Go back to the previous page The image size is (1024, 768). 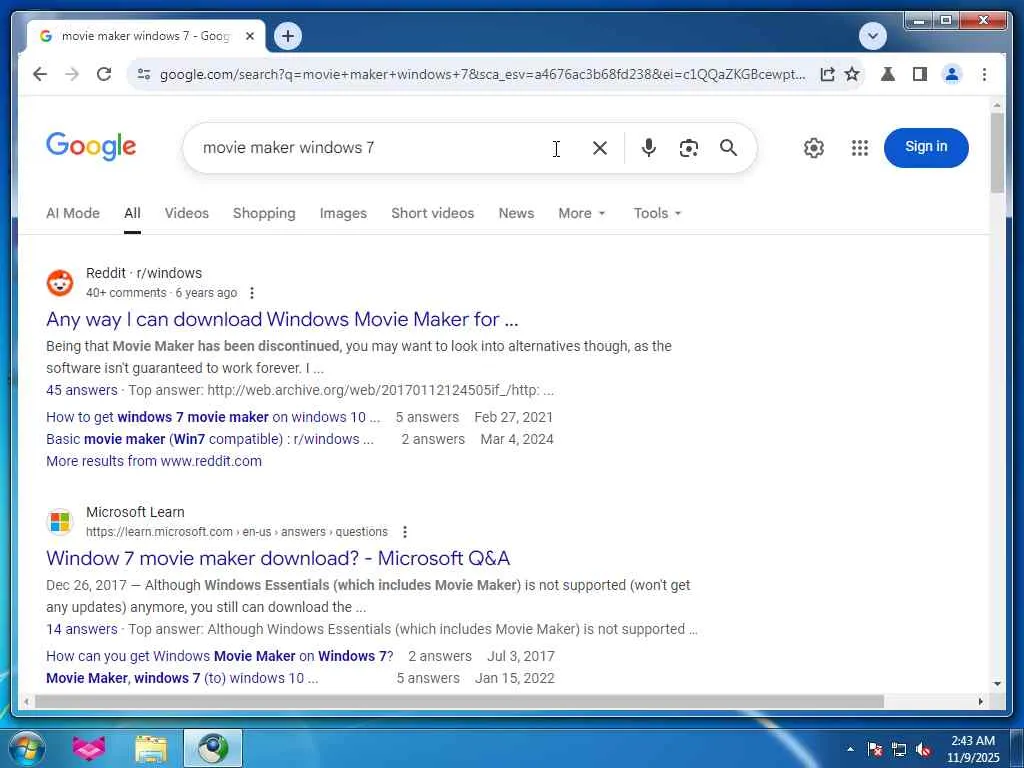[40, 74]
